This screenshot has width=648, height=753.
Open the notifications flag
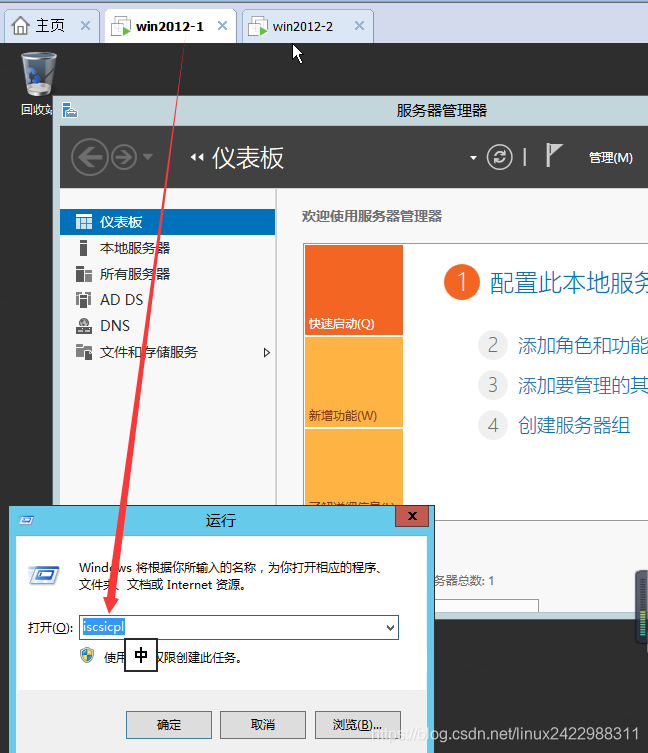pyautogui.click(x=554, y=155)
